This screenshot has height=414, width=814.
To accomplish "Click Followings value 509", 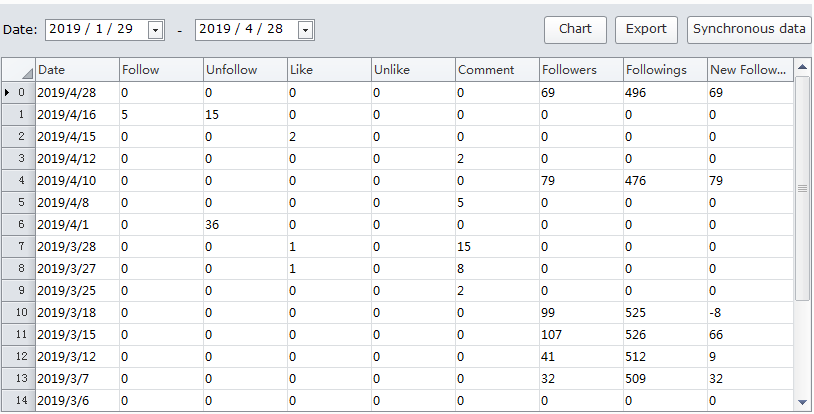I will pos(666,378).
